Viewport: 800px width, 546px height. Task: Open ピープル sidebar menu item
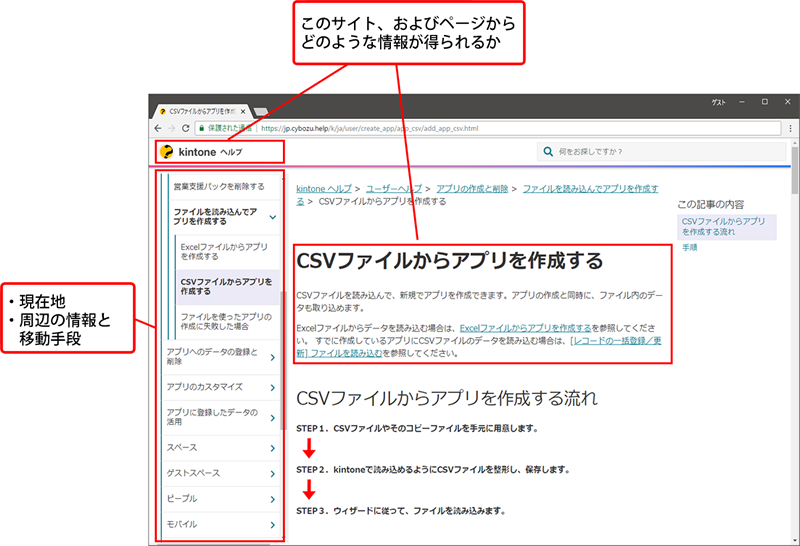click(x=182, y=499)
